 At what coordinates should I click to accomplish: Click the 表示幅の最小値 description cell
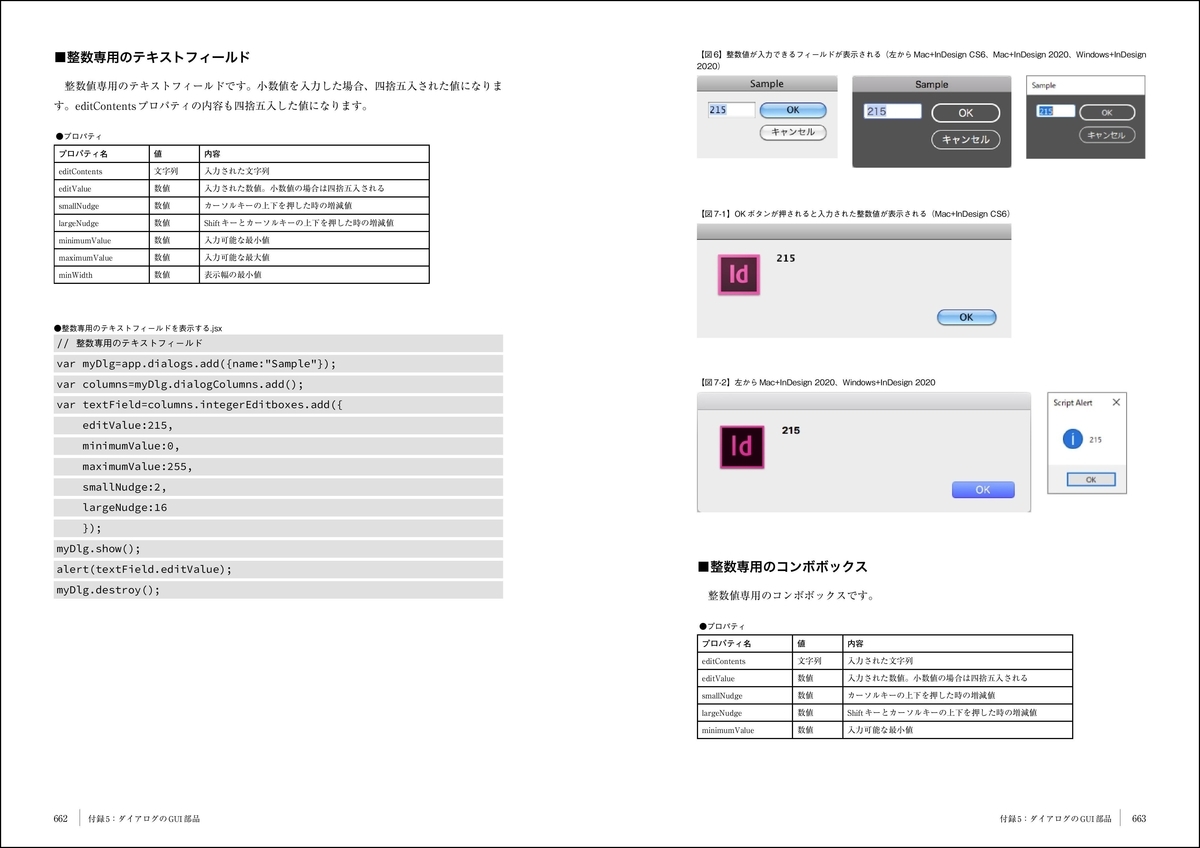(x=314, y=274)
